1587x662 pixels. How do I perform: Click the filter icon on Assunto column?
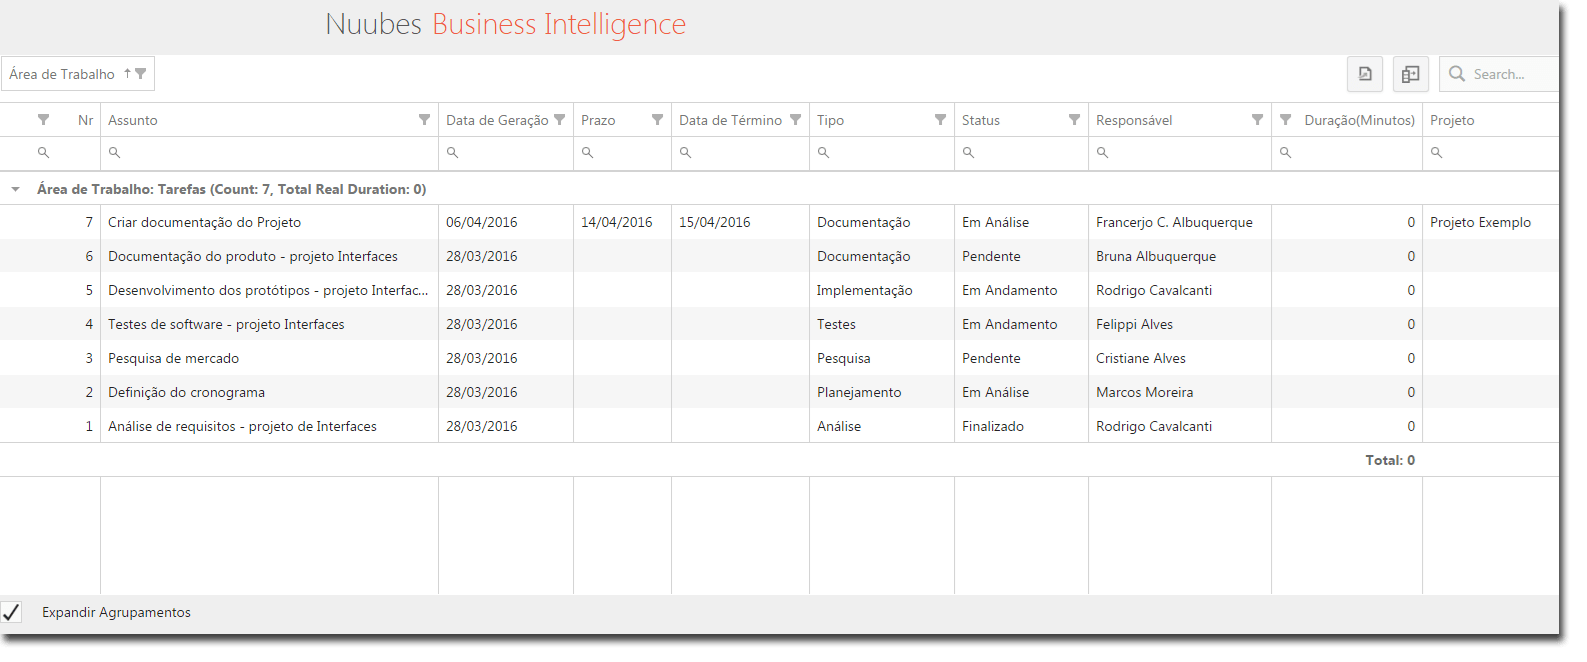click(x=424, y=120)
